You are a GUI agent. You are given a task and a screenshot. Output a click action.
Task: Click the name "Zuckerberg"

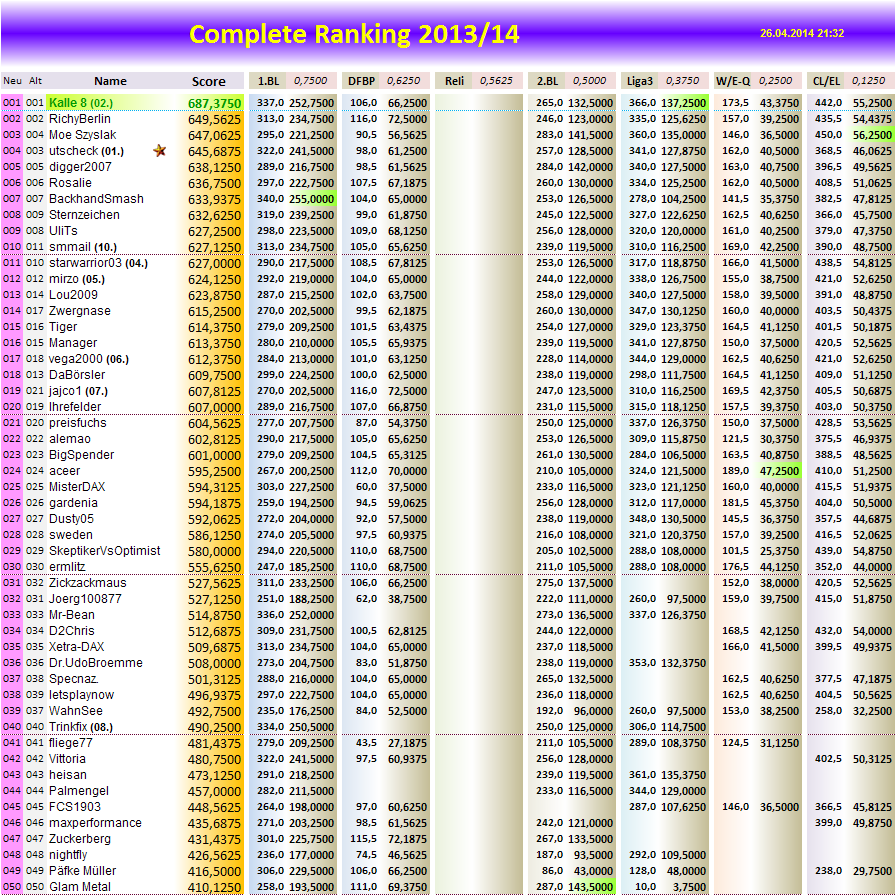tap(80, 838)
